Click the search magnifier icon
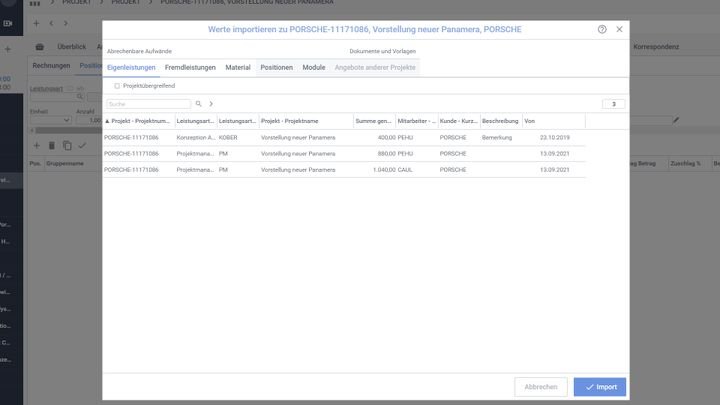Viewport: 720px width, 405px height. [198, 104]
